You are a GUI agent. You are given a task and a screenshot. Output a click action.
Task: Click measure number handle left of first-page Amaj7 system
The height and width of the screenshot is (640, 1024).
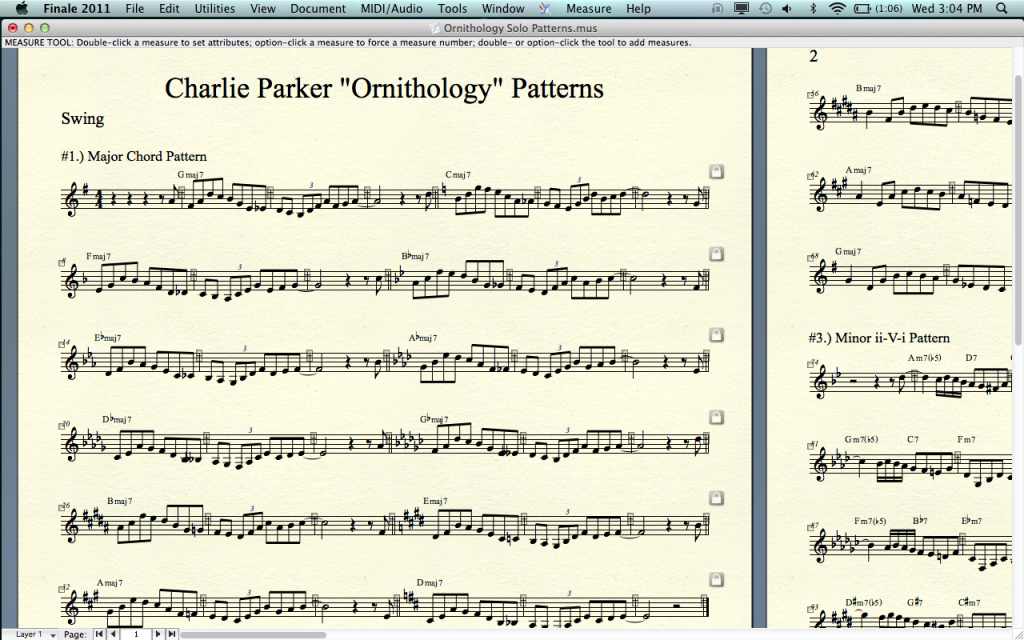pyautogui.click(x=63, y=589)
